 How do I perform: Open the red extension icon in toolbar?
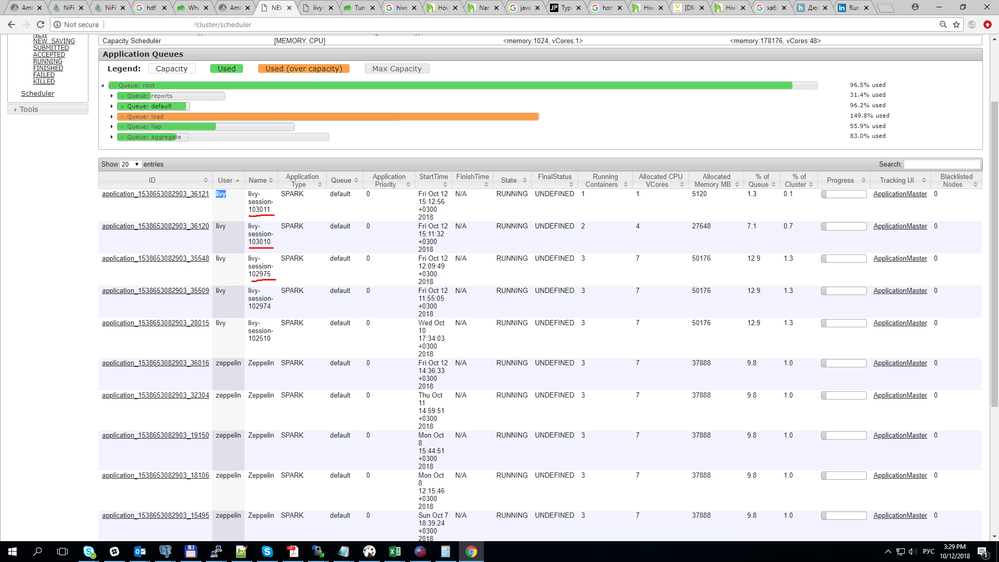988,24
